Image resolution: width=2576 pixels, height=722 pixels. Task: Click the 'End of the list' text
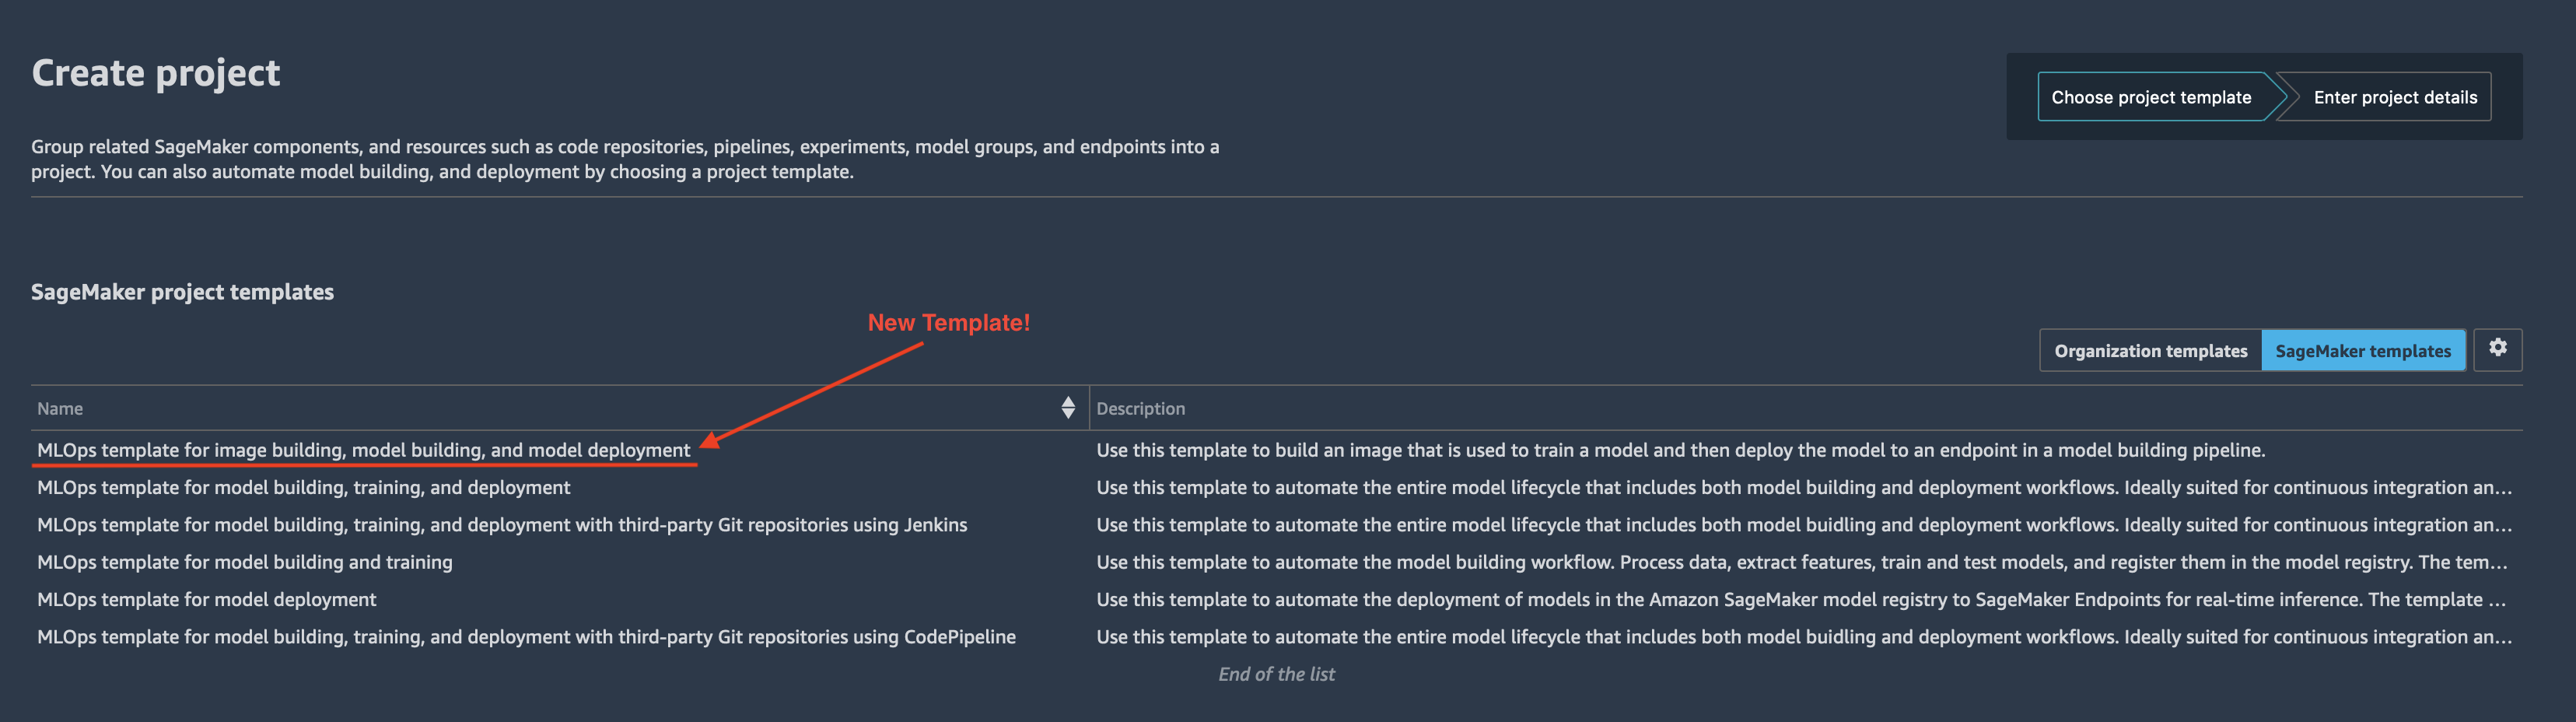pos(1276,675)
